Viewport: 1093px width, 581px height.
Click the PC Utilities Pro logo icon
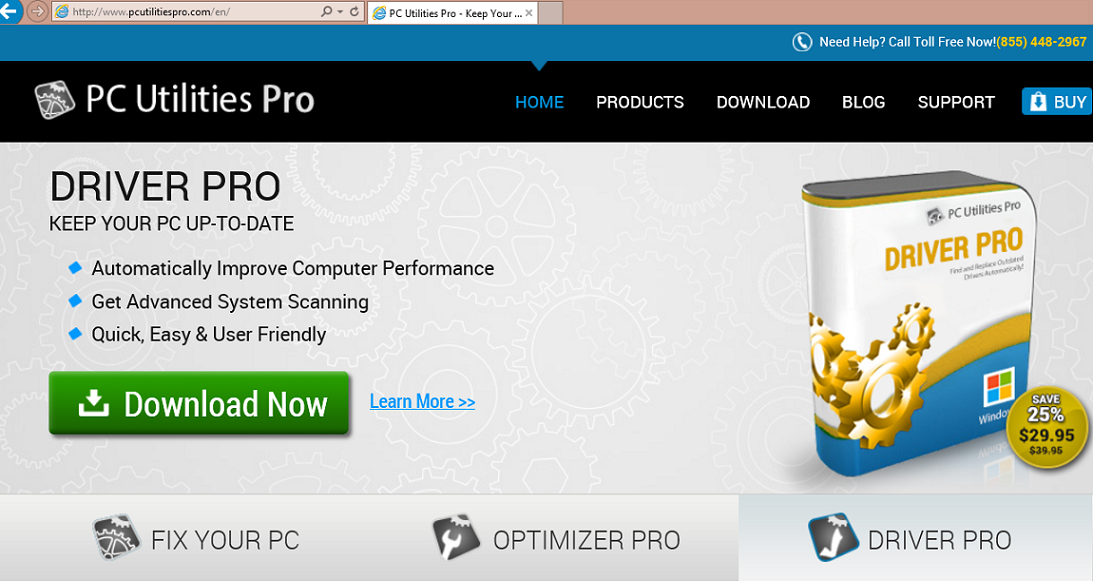54,100
